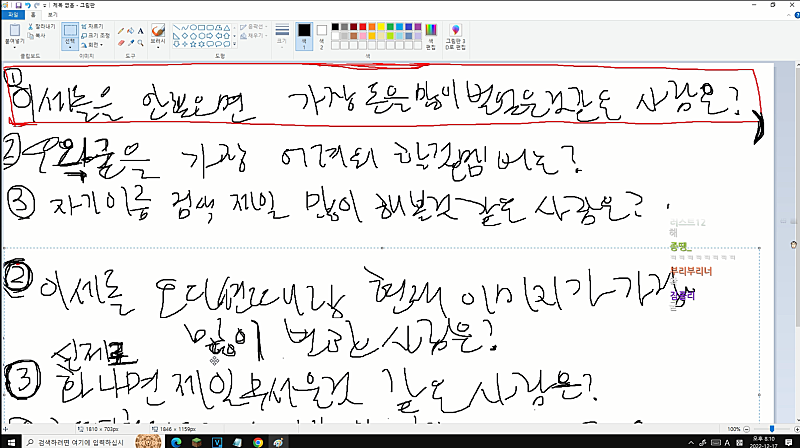
Task: Click the Redo arrow in title bar
Action: (x=36, y=5)
